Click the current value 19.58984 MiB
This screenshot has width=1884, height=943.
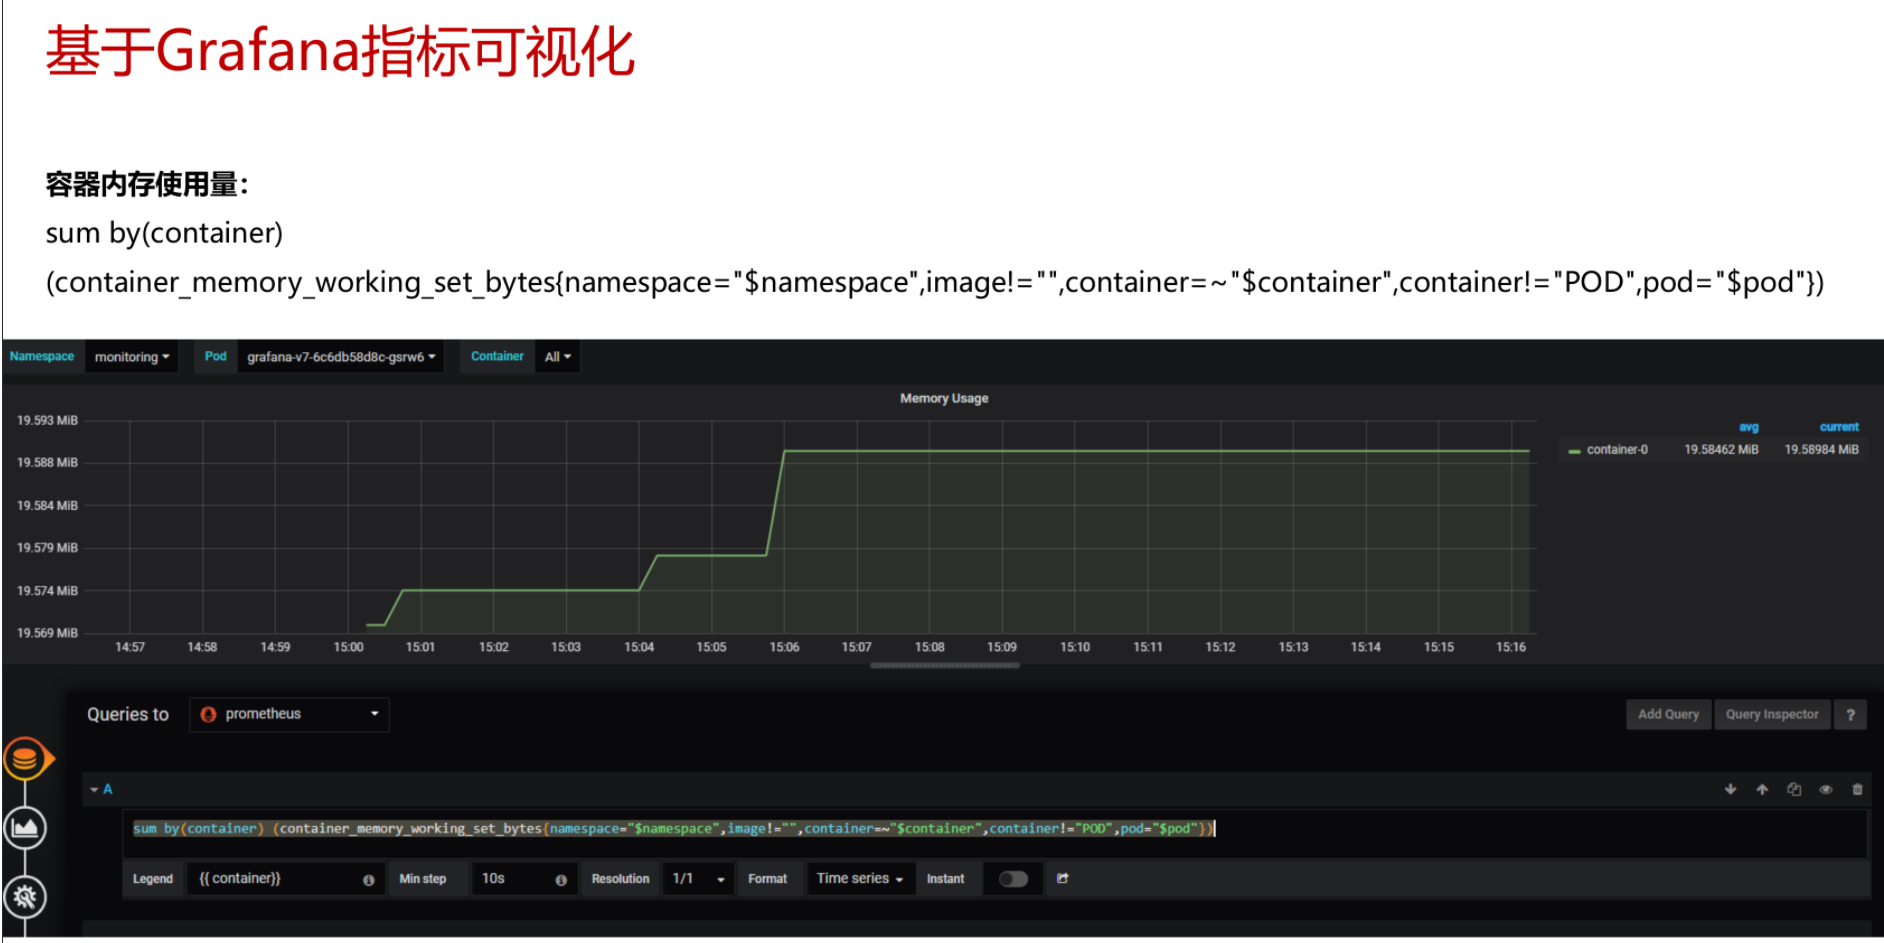(1822, 450)
